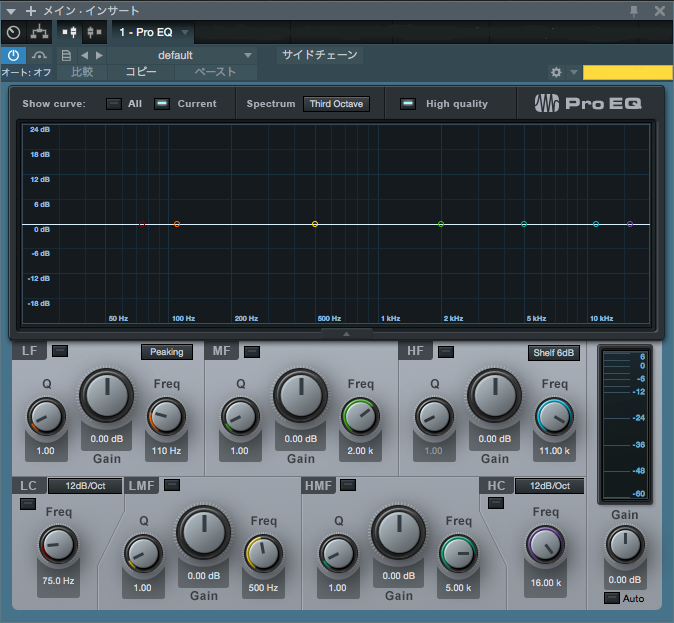Click the teal HMF node on curve
Image resolution: width=674 pixels, height=623 pixels.
524,224
